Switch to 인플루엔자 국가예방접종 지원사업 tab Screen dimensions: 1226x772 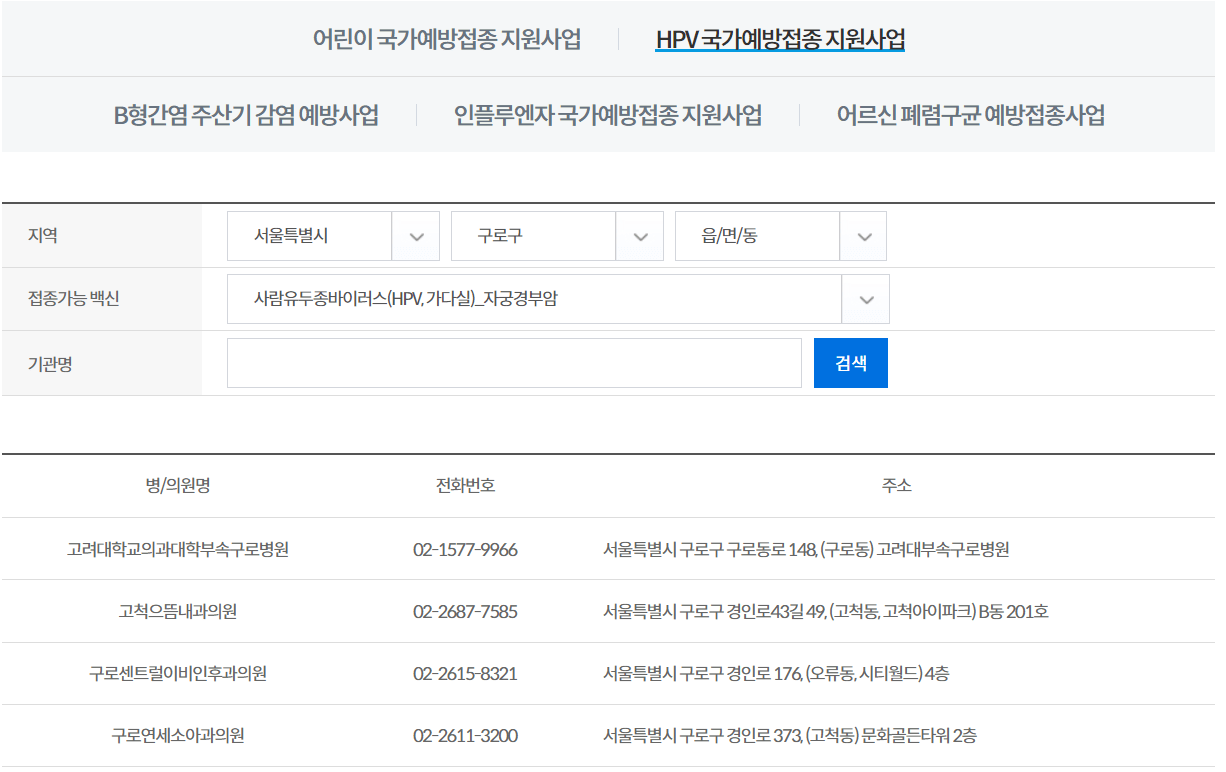click(610, 114)
